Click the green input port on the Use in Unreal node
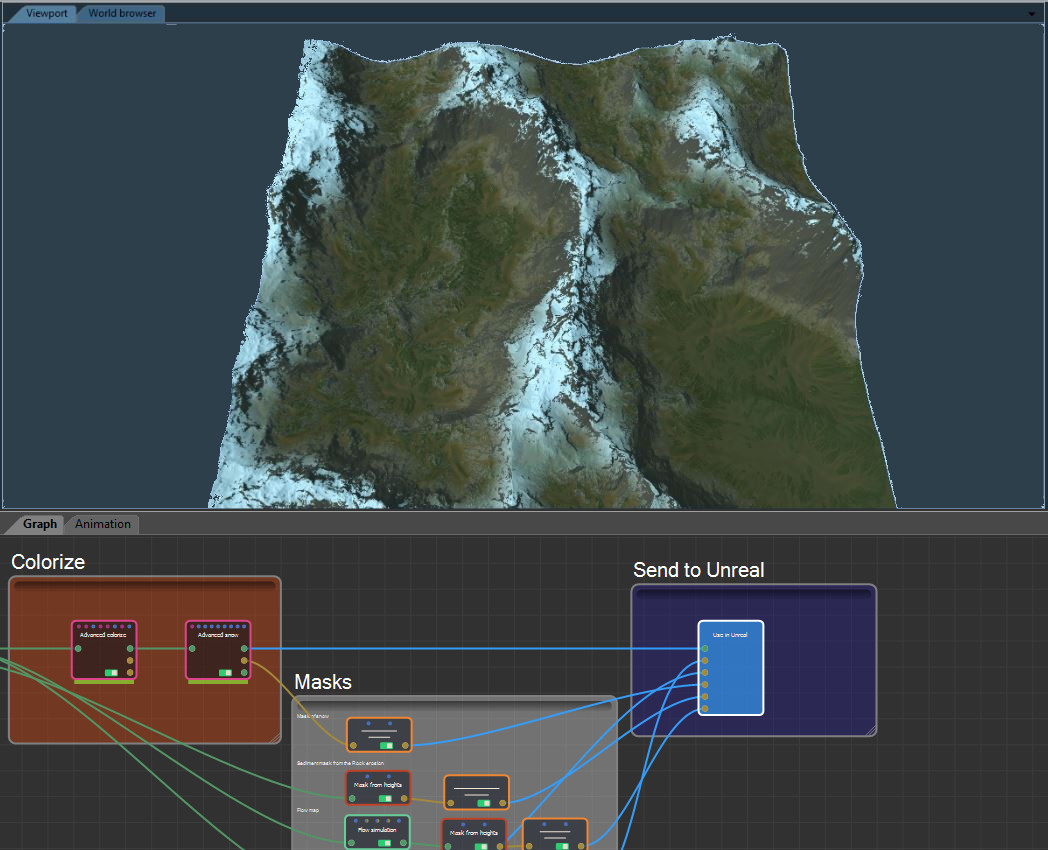 click(705, 648)
